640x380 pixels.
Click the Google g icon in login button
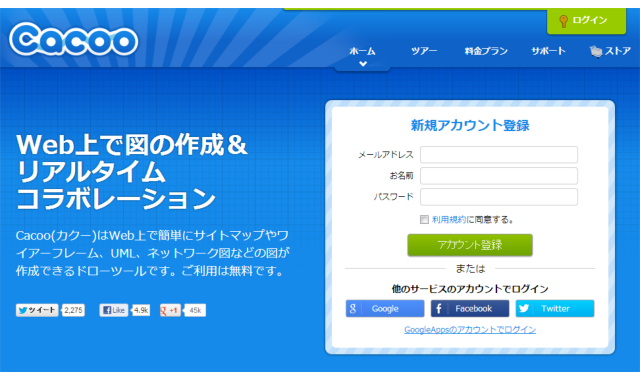[353, 309]
